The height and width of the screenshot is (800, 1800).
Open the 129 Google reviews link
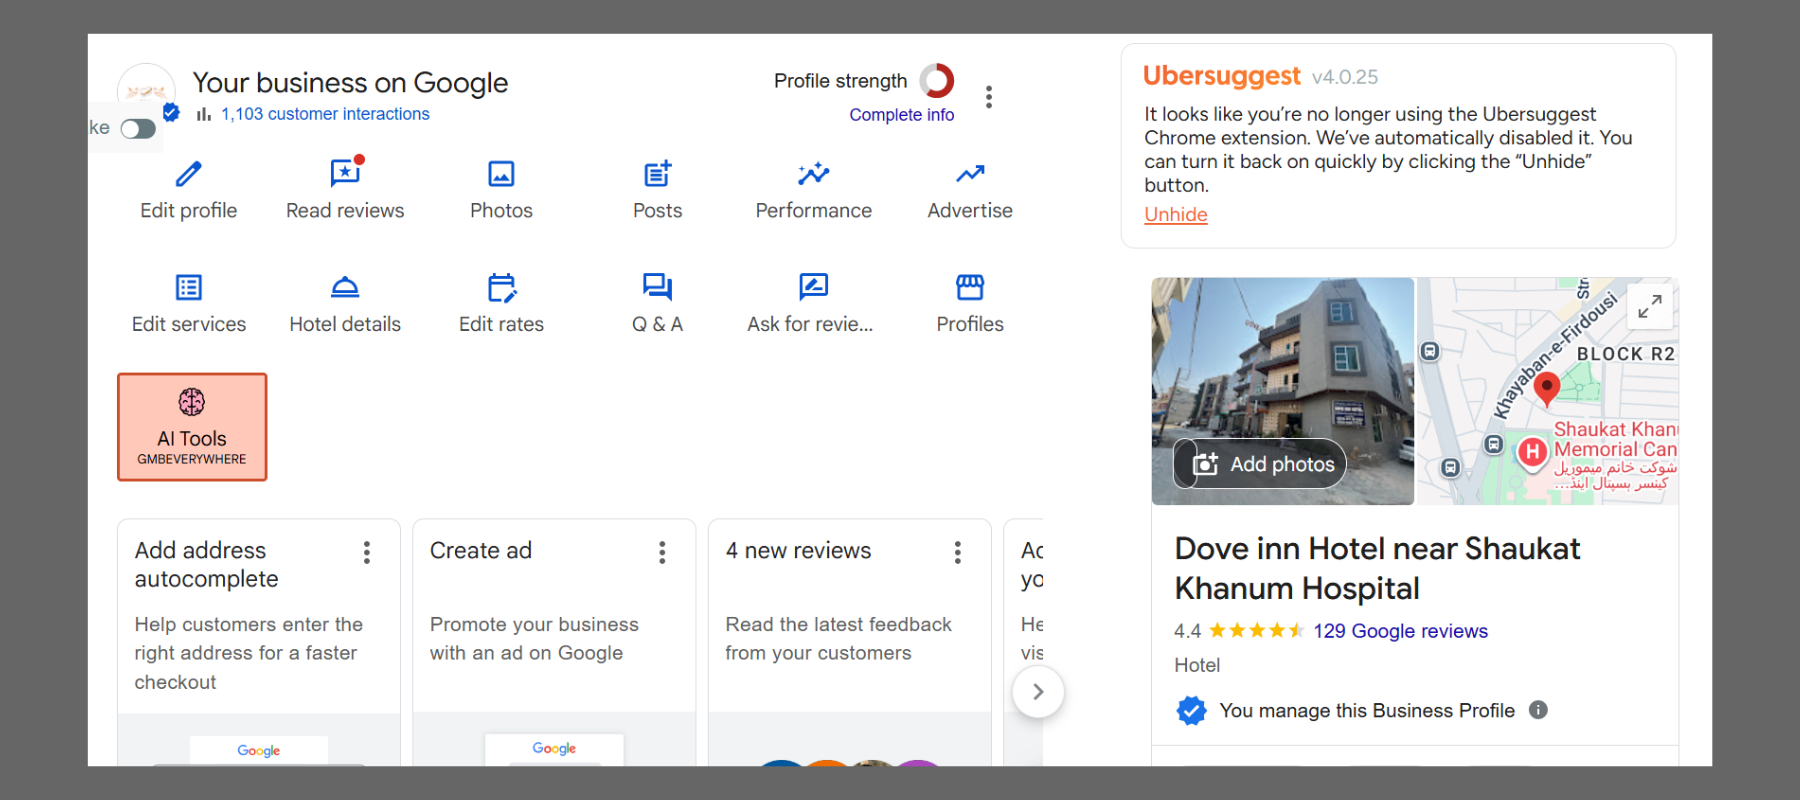[1400, 631]
